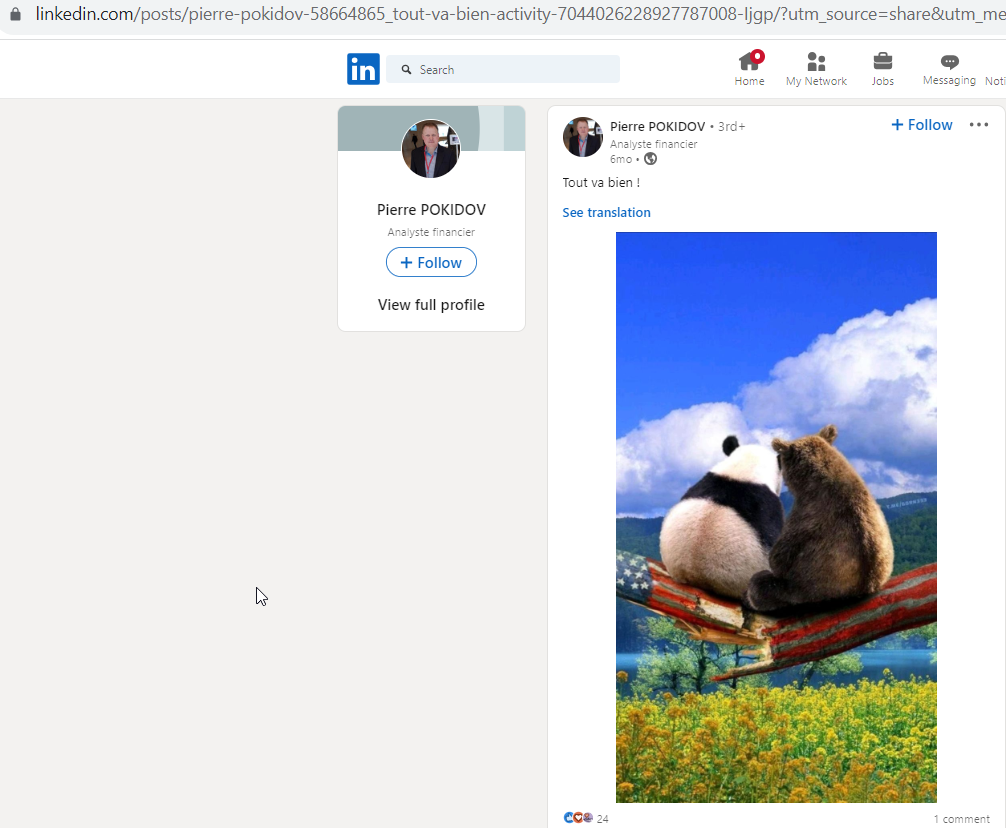
Task: Click post author's small avatar photo
Action: click(583, 137)
